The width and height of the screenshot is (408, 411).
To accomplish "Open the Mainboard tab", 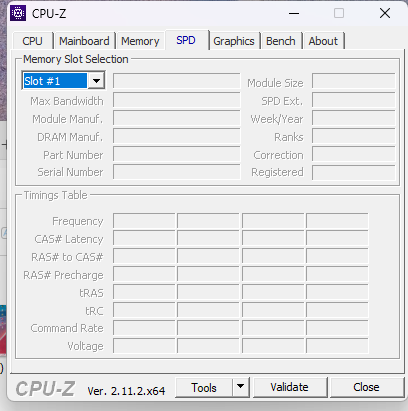I will (x=84, y=41).
